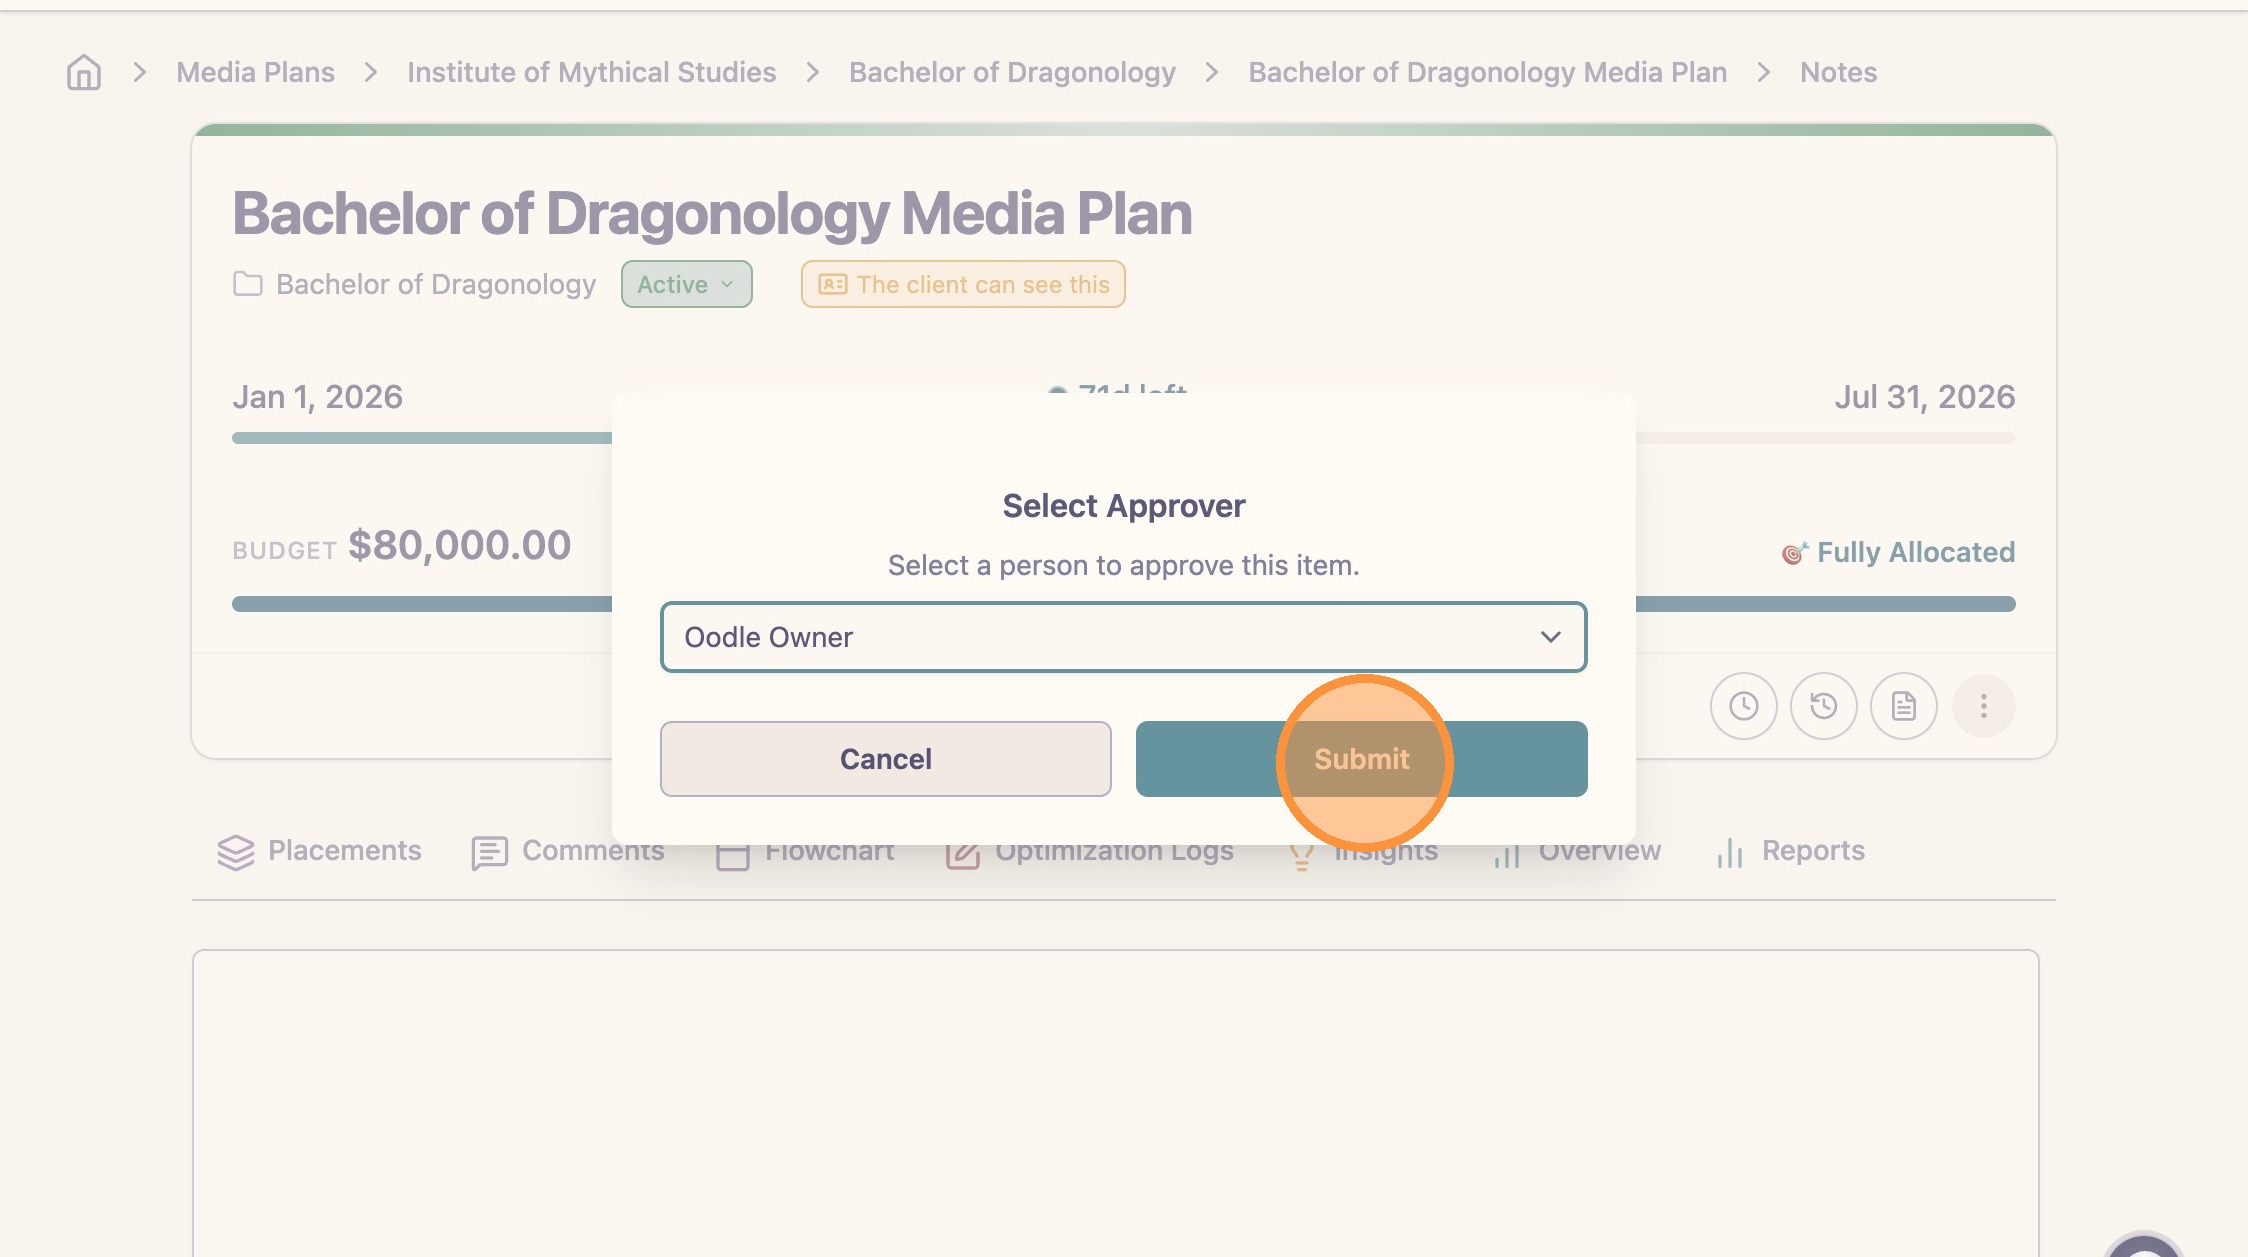
Task: Click the Bachelor of Dragonology folder label
Action: (436, 284)
